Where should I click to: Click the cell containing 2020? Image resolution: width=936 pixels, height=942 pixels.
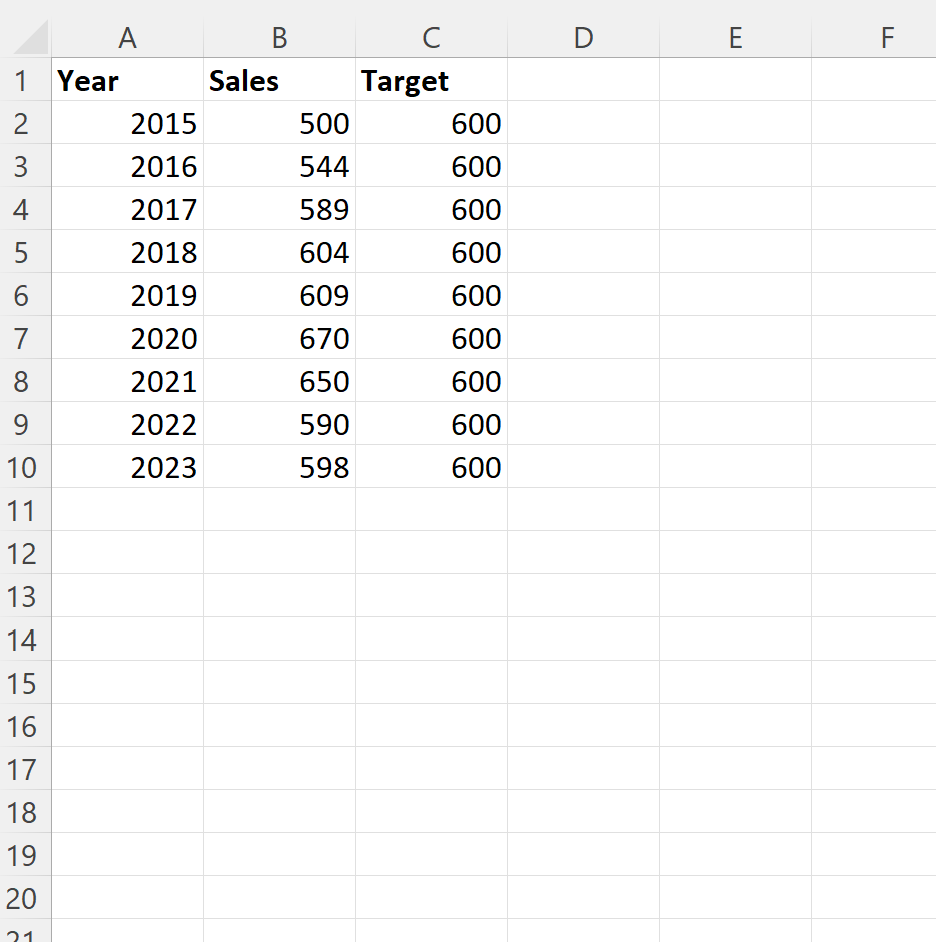tap(128, 338)
